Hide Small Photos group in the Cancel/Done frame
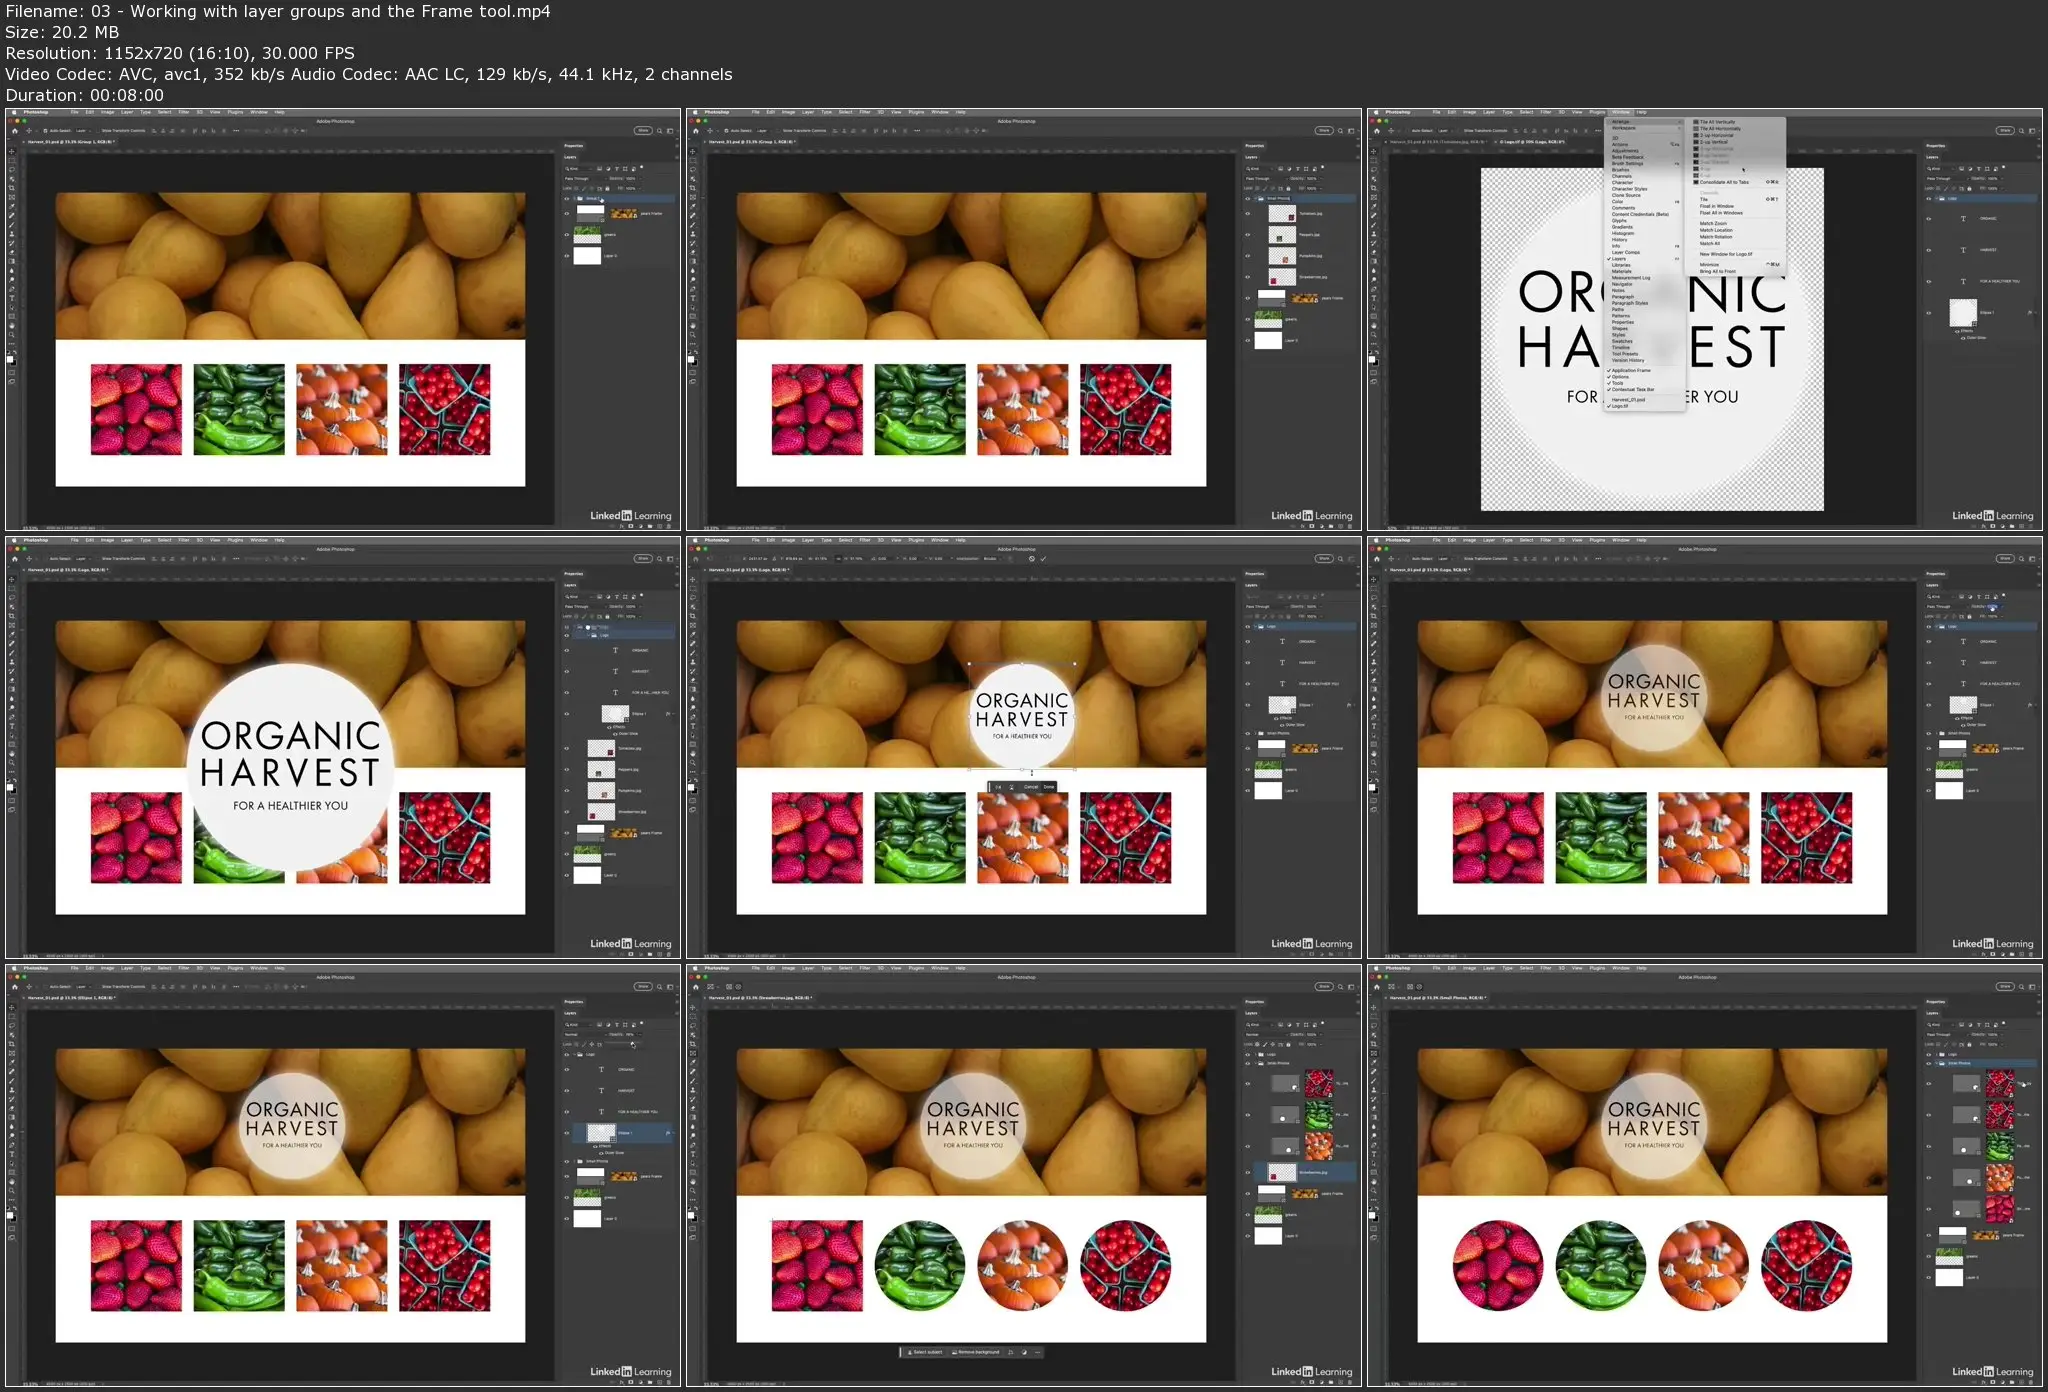2048x1392 pixels. click(1248, 733)
